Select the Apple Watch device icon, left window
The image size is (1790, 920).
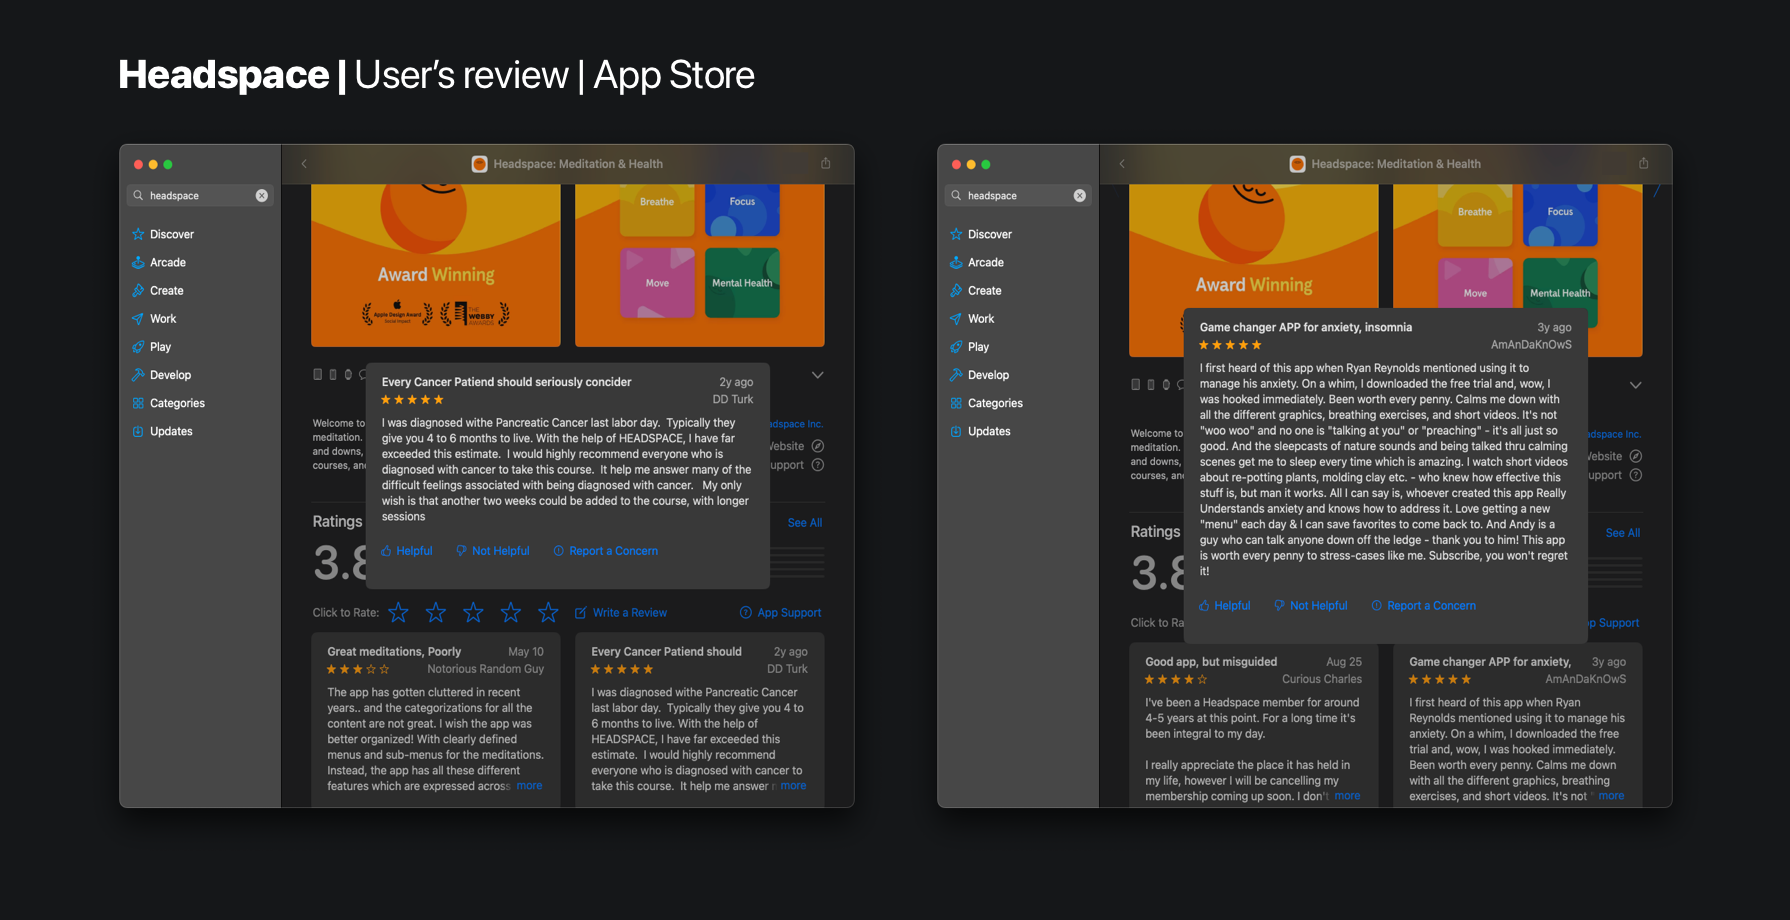[x=348, y=375]
